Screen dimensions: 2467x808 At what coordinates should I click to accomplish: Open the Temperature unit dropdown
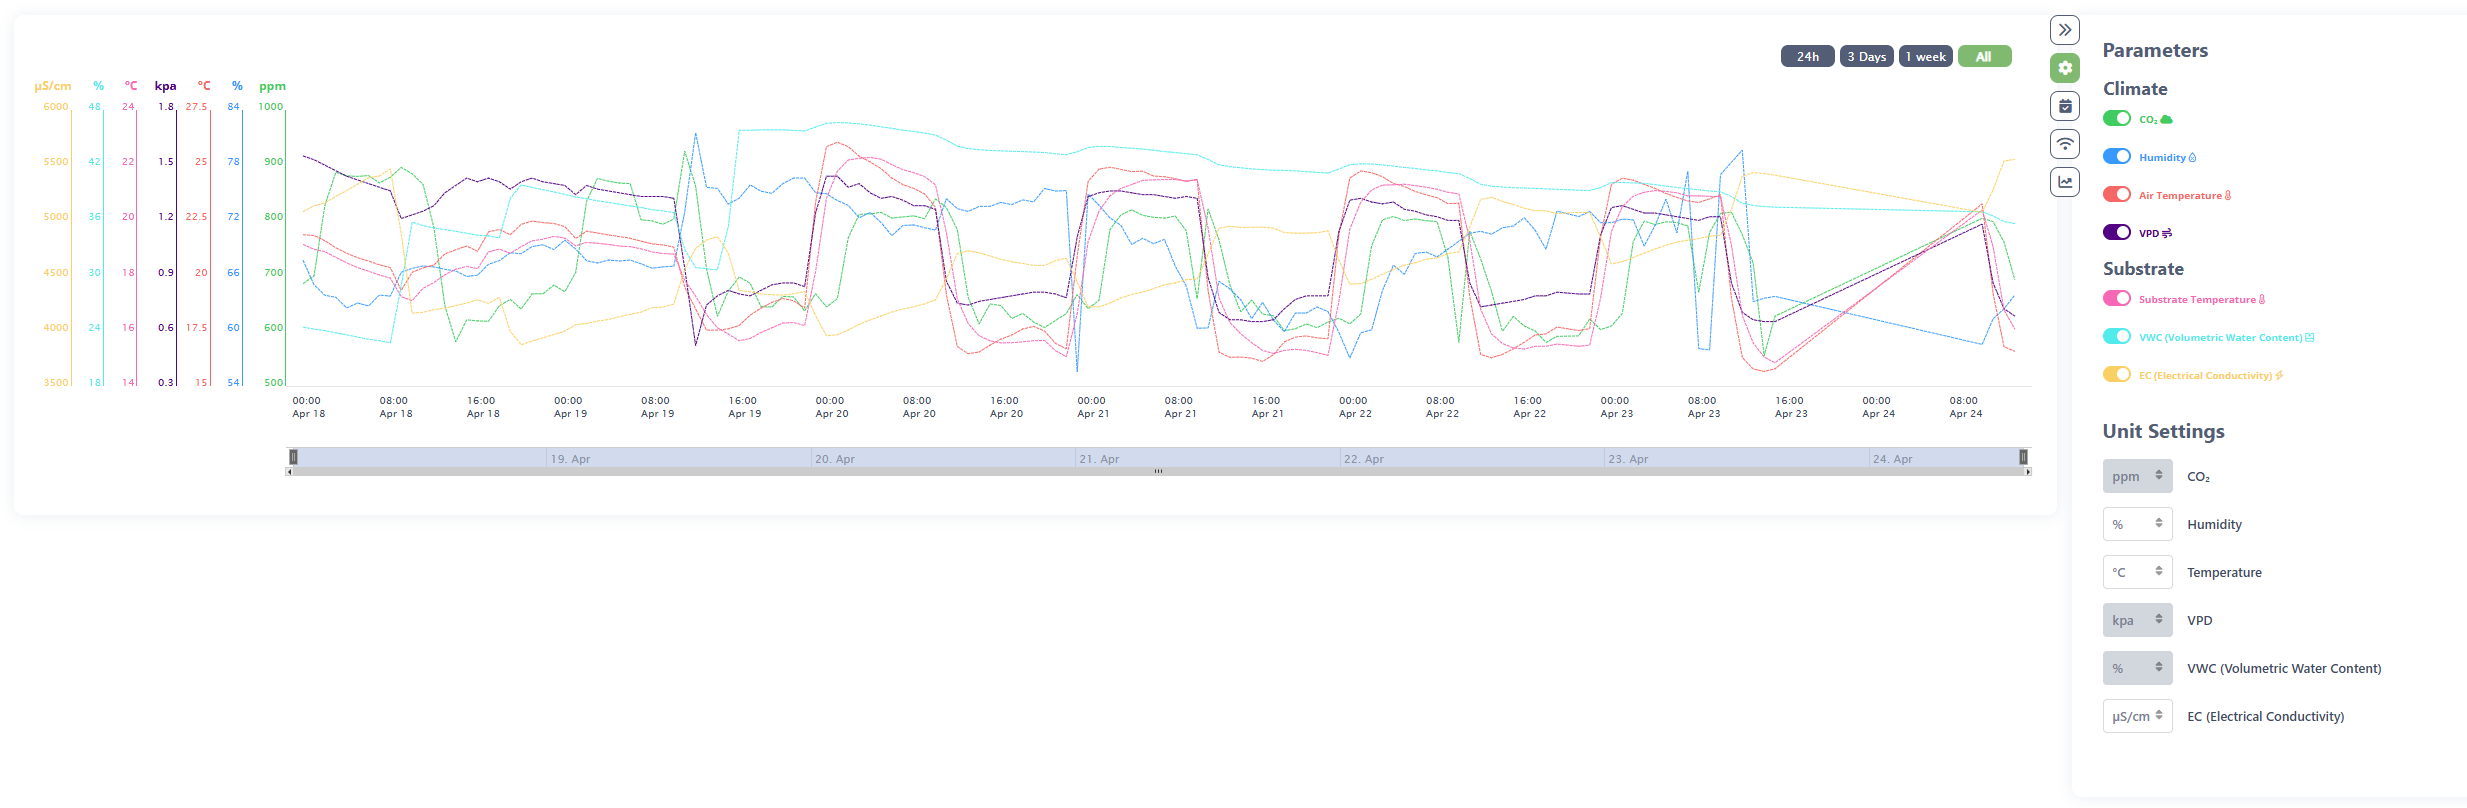click(x=2137, y=572)
